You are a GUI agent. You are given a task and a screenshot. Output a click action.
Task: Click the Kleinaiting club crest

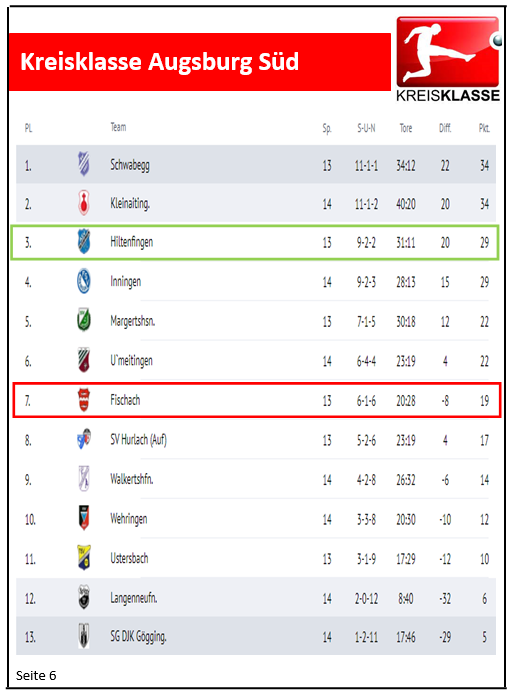point(84,203)
